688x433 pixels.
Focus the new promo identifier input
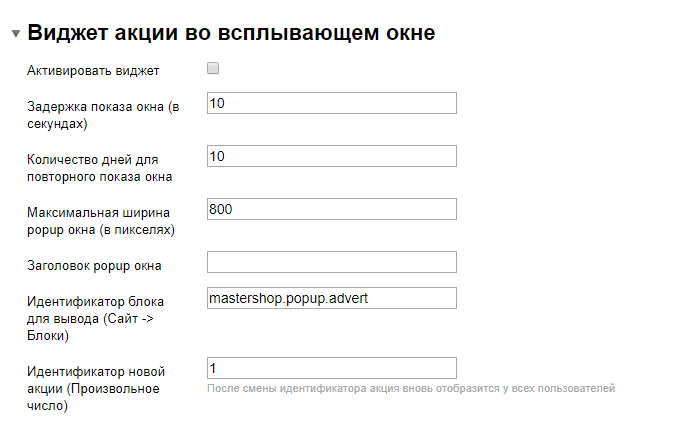[331, 368]
